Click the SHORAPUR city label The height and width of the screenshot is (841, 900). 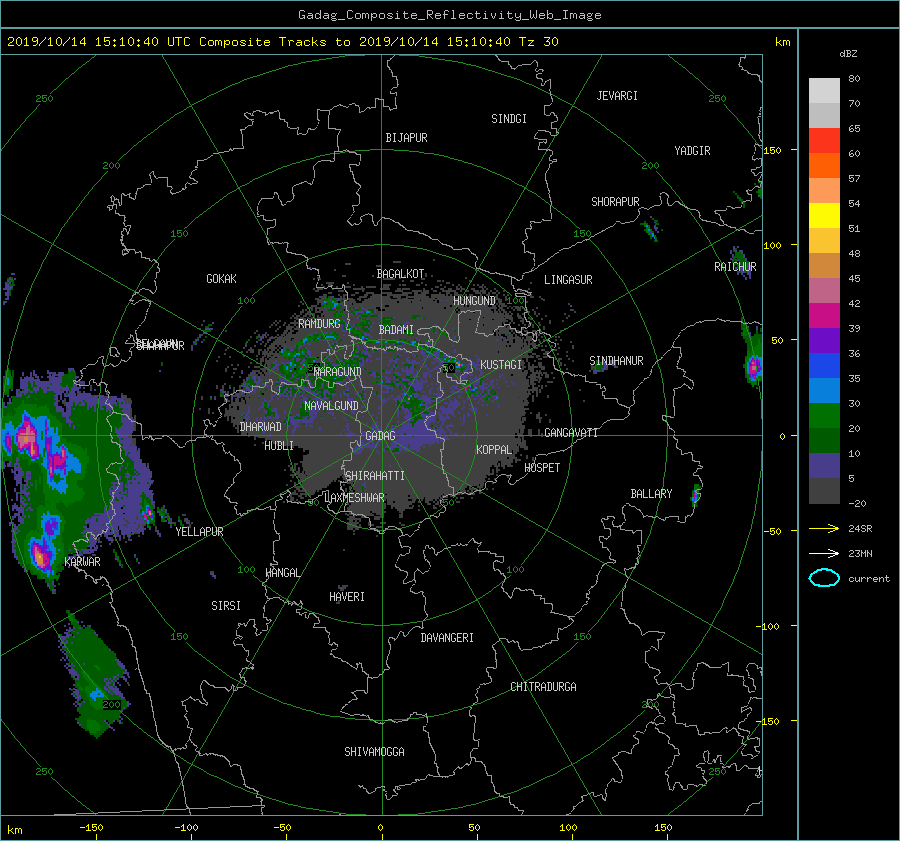pos(615,201)
